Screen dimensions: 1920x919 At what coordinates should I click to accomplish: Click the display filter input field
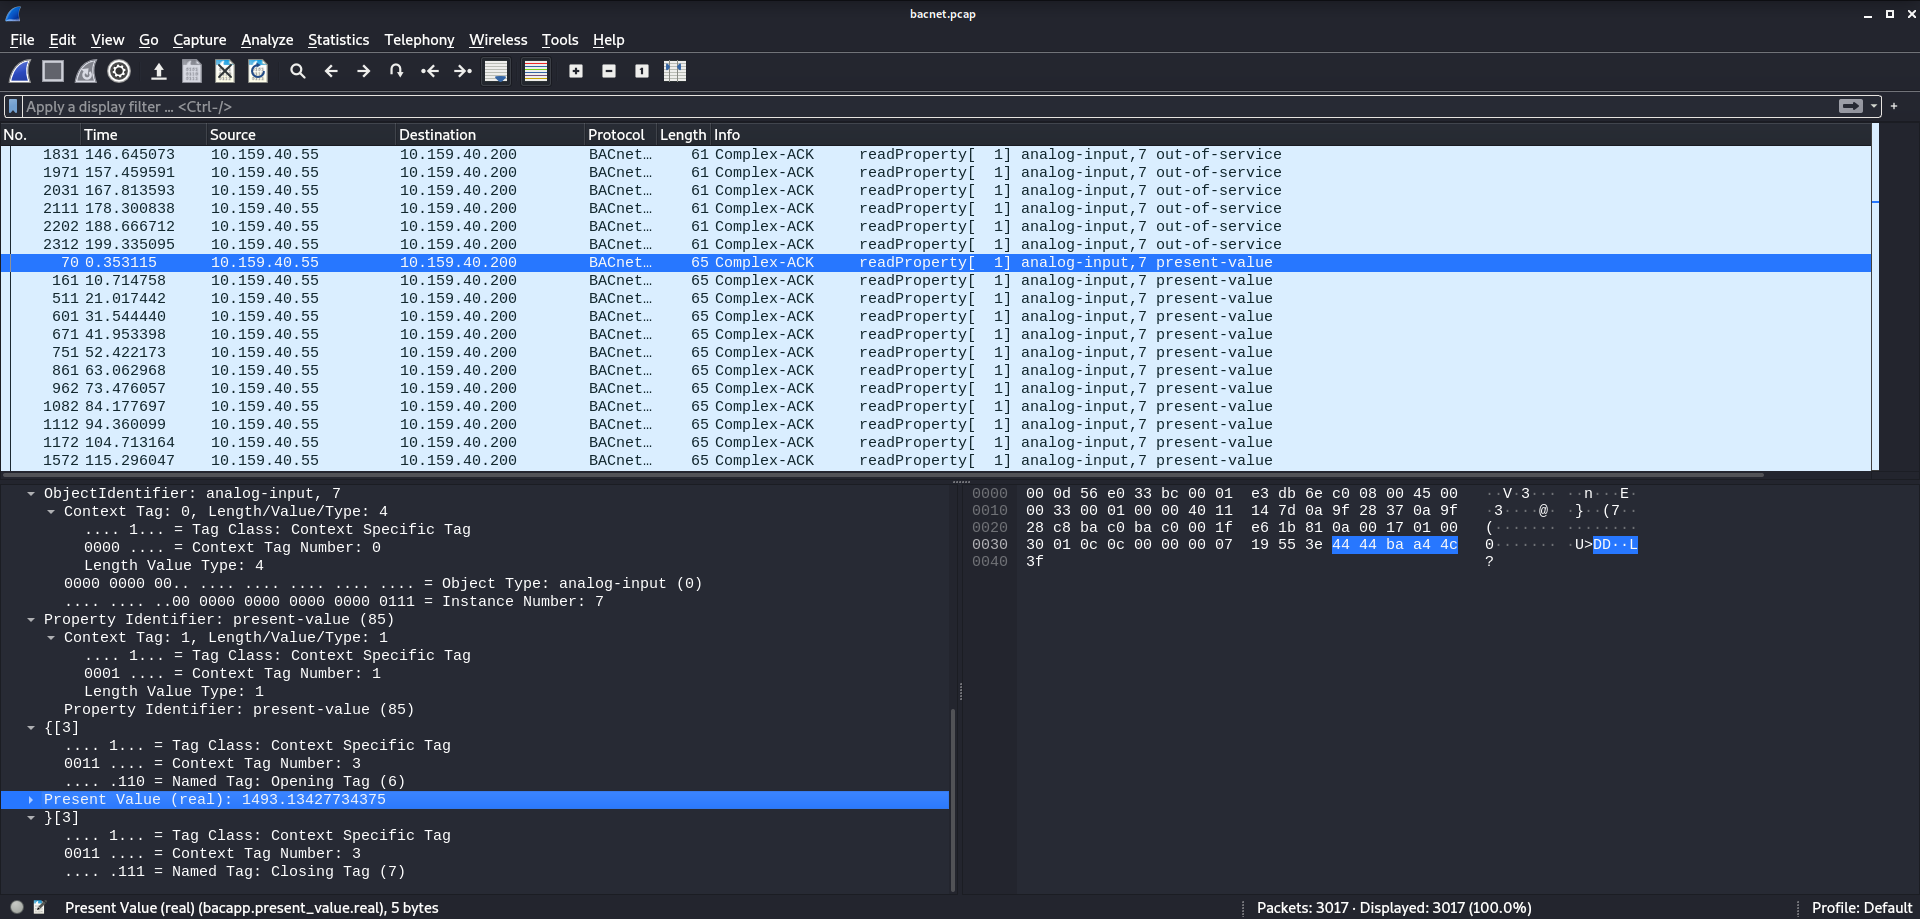point(930,106)
